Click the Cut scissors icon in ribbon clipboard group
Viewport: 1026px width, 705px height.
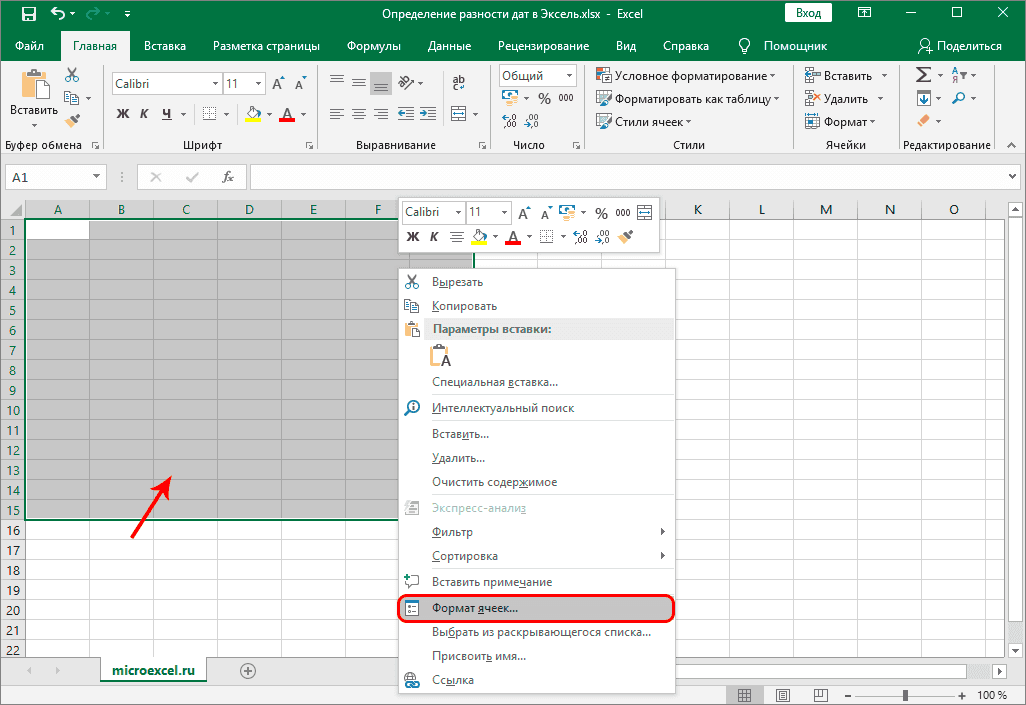click(x=72, y=75)
